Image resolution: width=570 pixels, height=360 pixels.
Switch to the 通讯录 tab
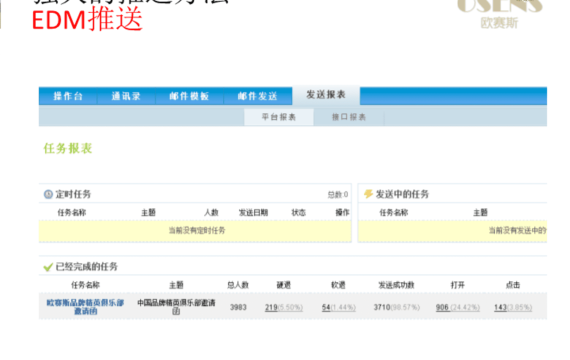126,96
